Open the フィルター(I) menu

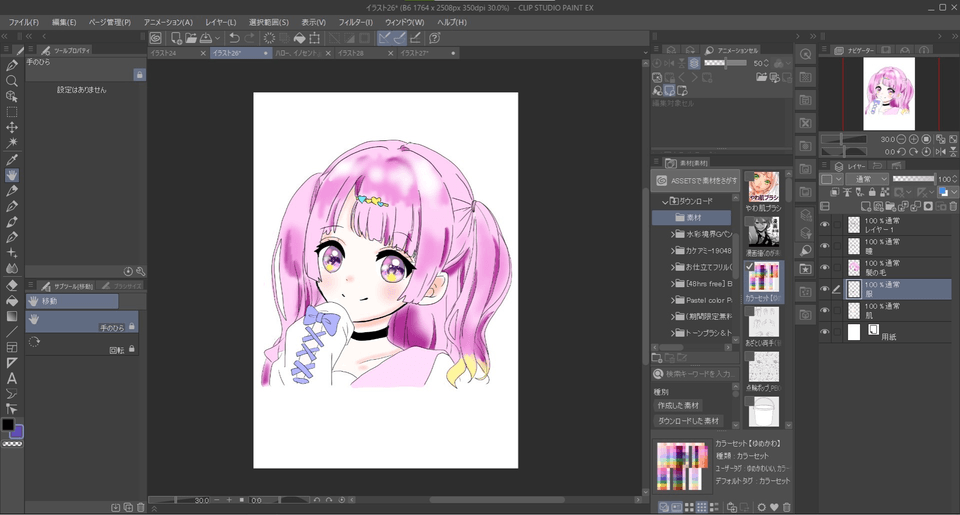pos(355,22)
